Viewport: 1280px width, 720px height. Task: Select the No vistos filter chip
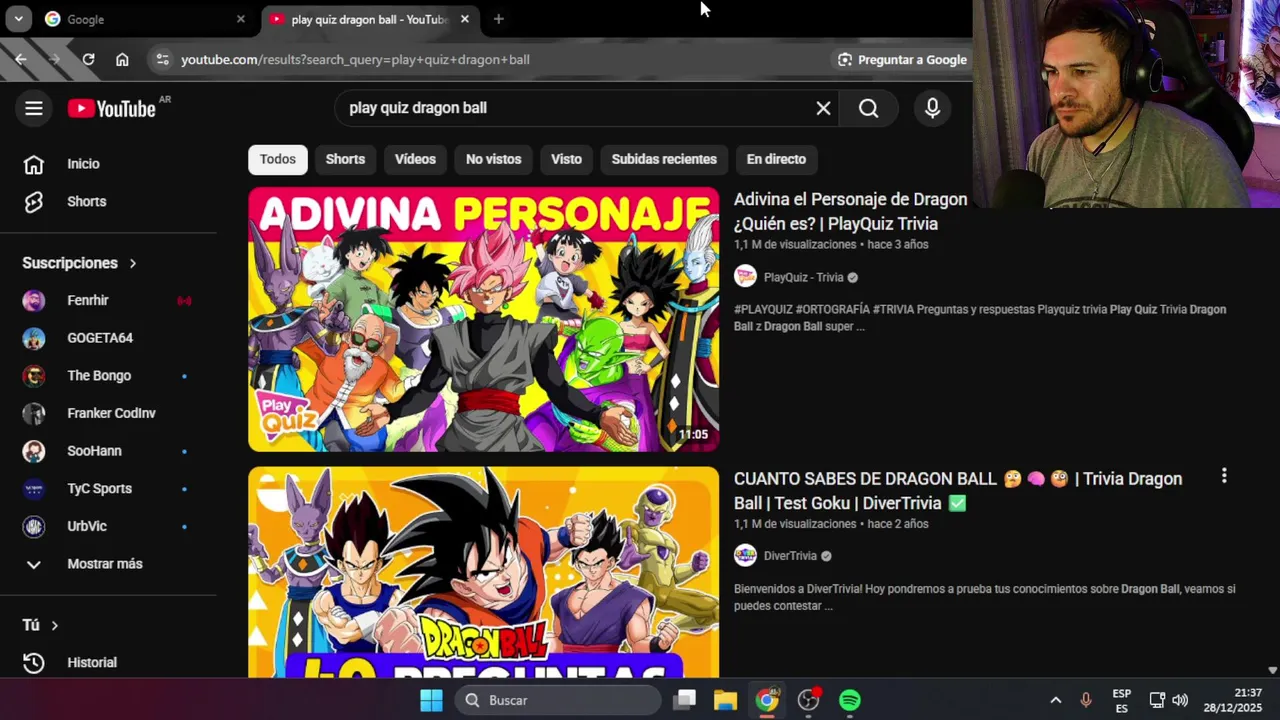494,159
